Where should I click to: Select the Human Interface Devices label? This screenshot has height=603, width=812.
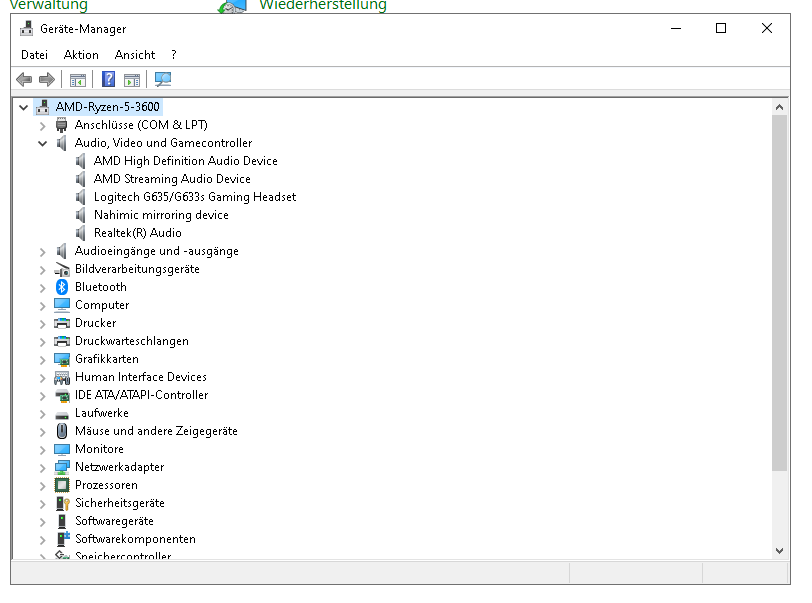(x=141, y=377)
